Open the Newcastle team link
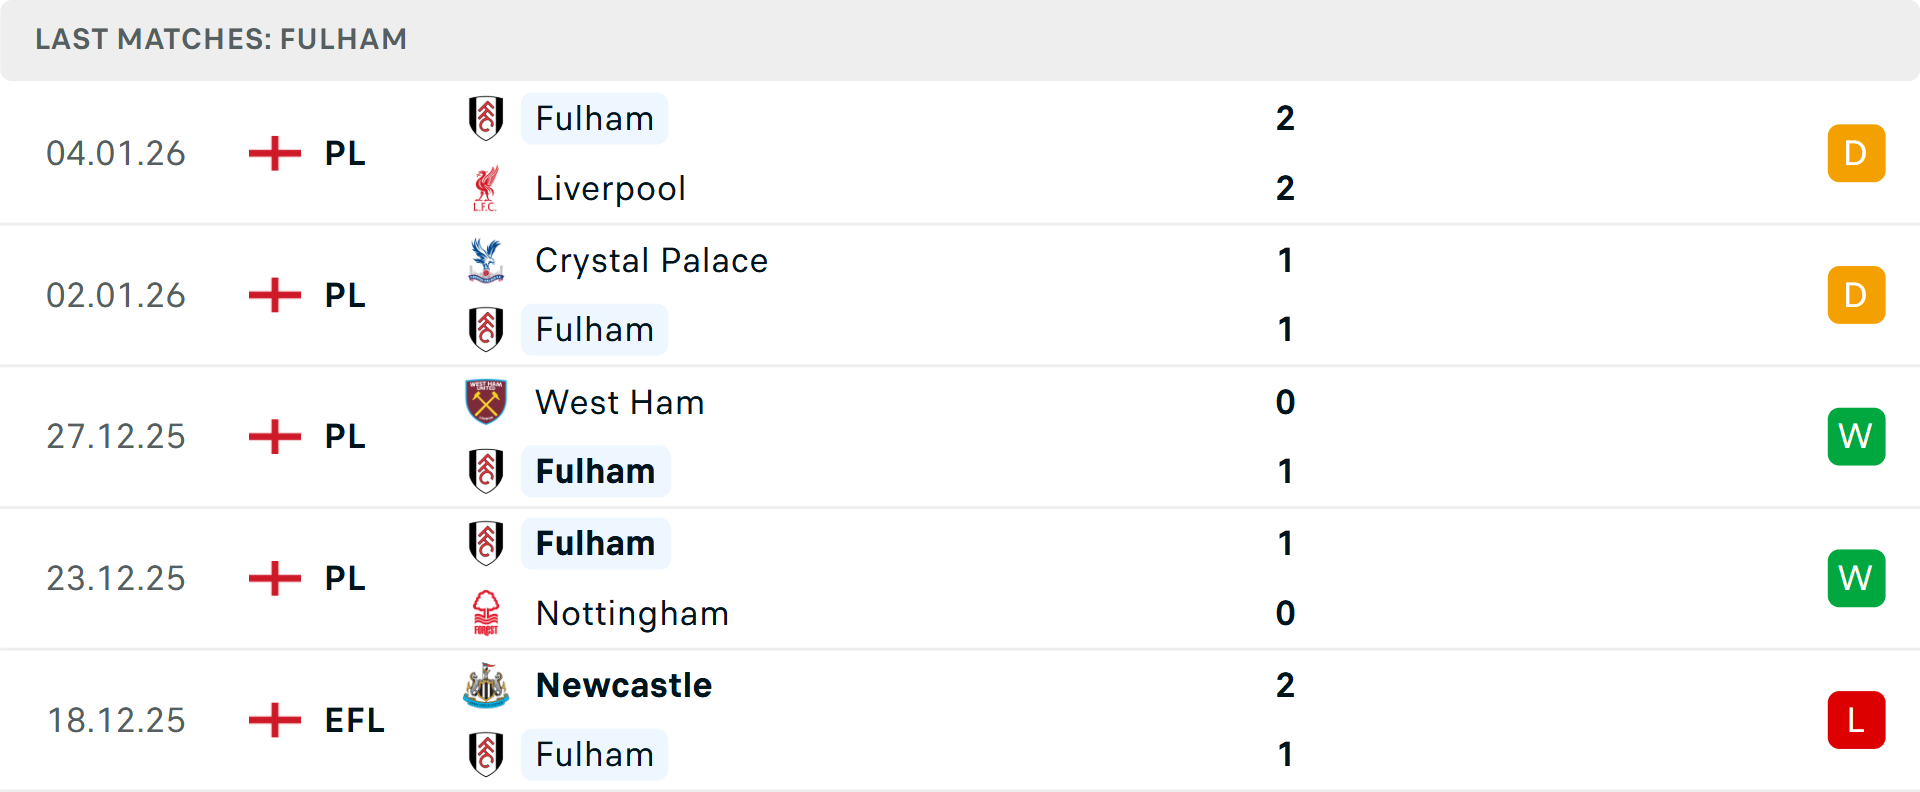 [x=624, y=685]
